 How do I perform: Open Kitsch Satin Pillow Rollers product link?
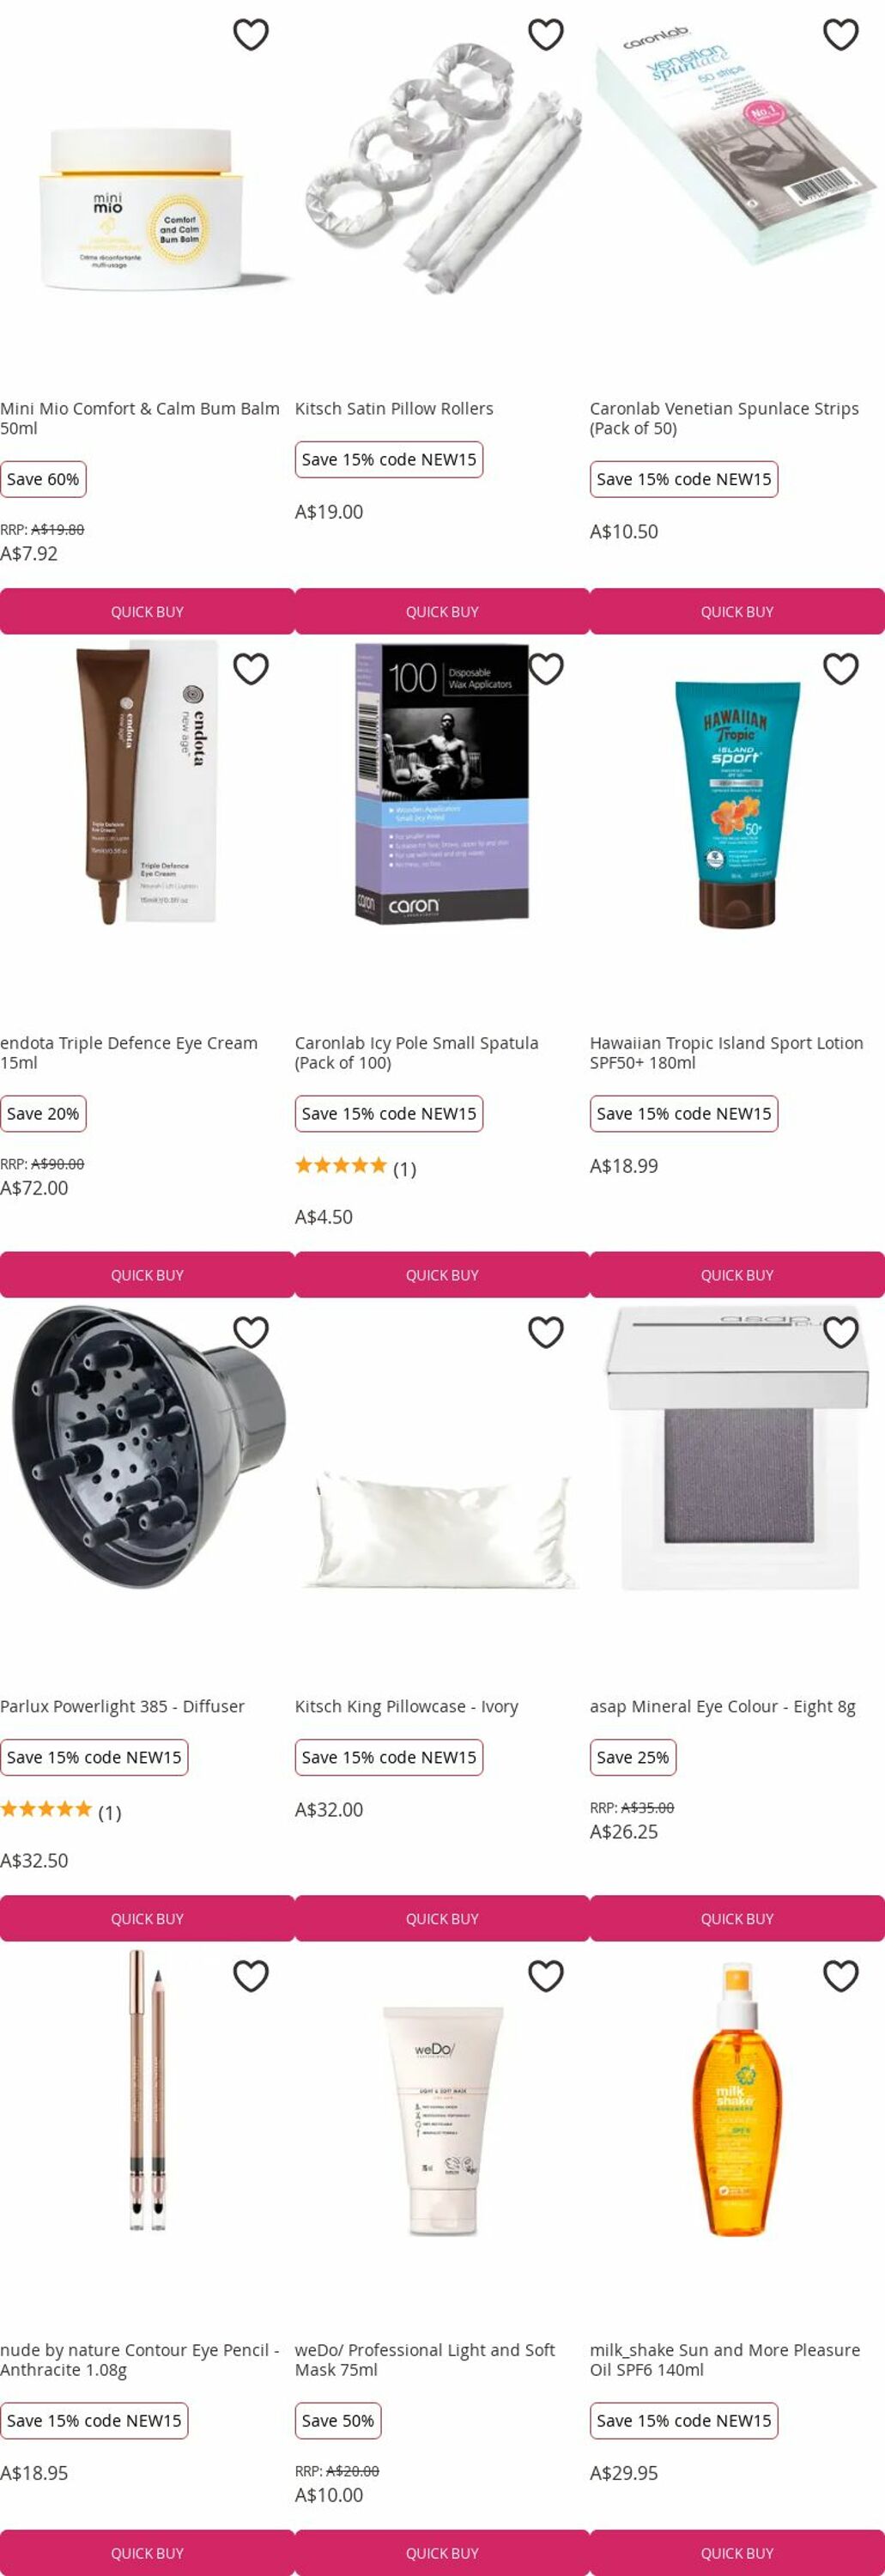[394, 408]
